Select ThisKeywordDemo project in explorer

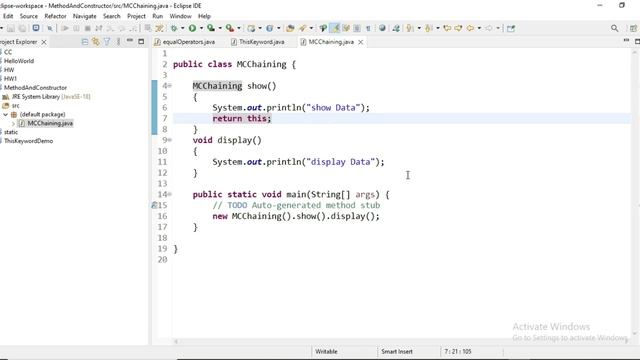[x=29, y=141]
